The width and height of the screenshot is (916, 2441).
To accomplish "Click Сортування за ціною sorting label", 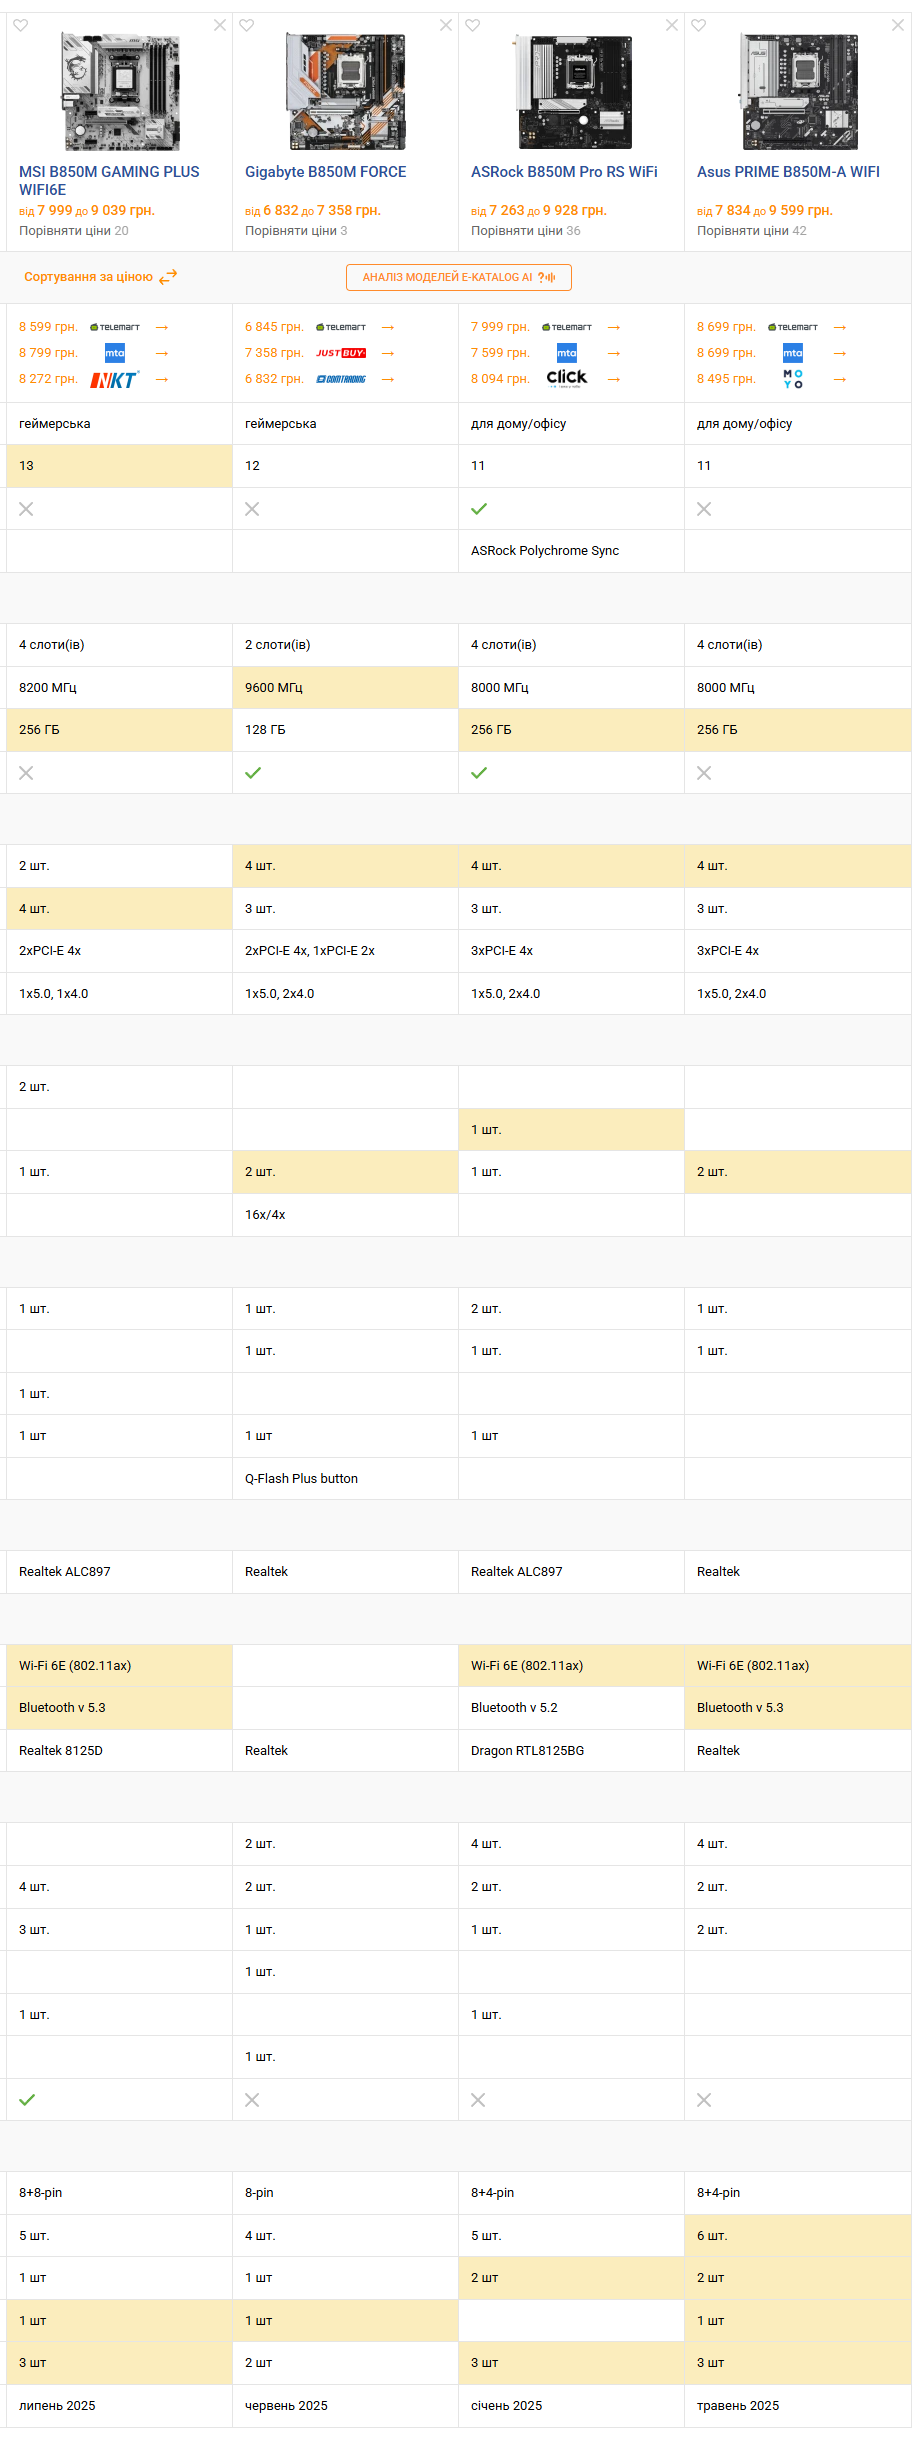I will coord(88,277).
